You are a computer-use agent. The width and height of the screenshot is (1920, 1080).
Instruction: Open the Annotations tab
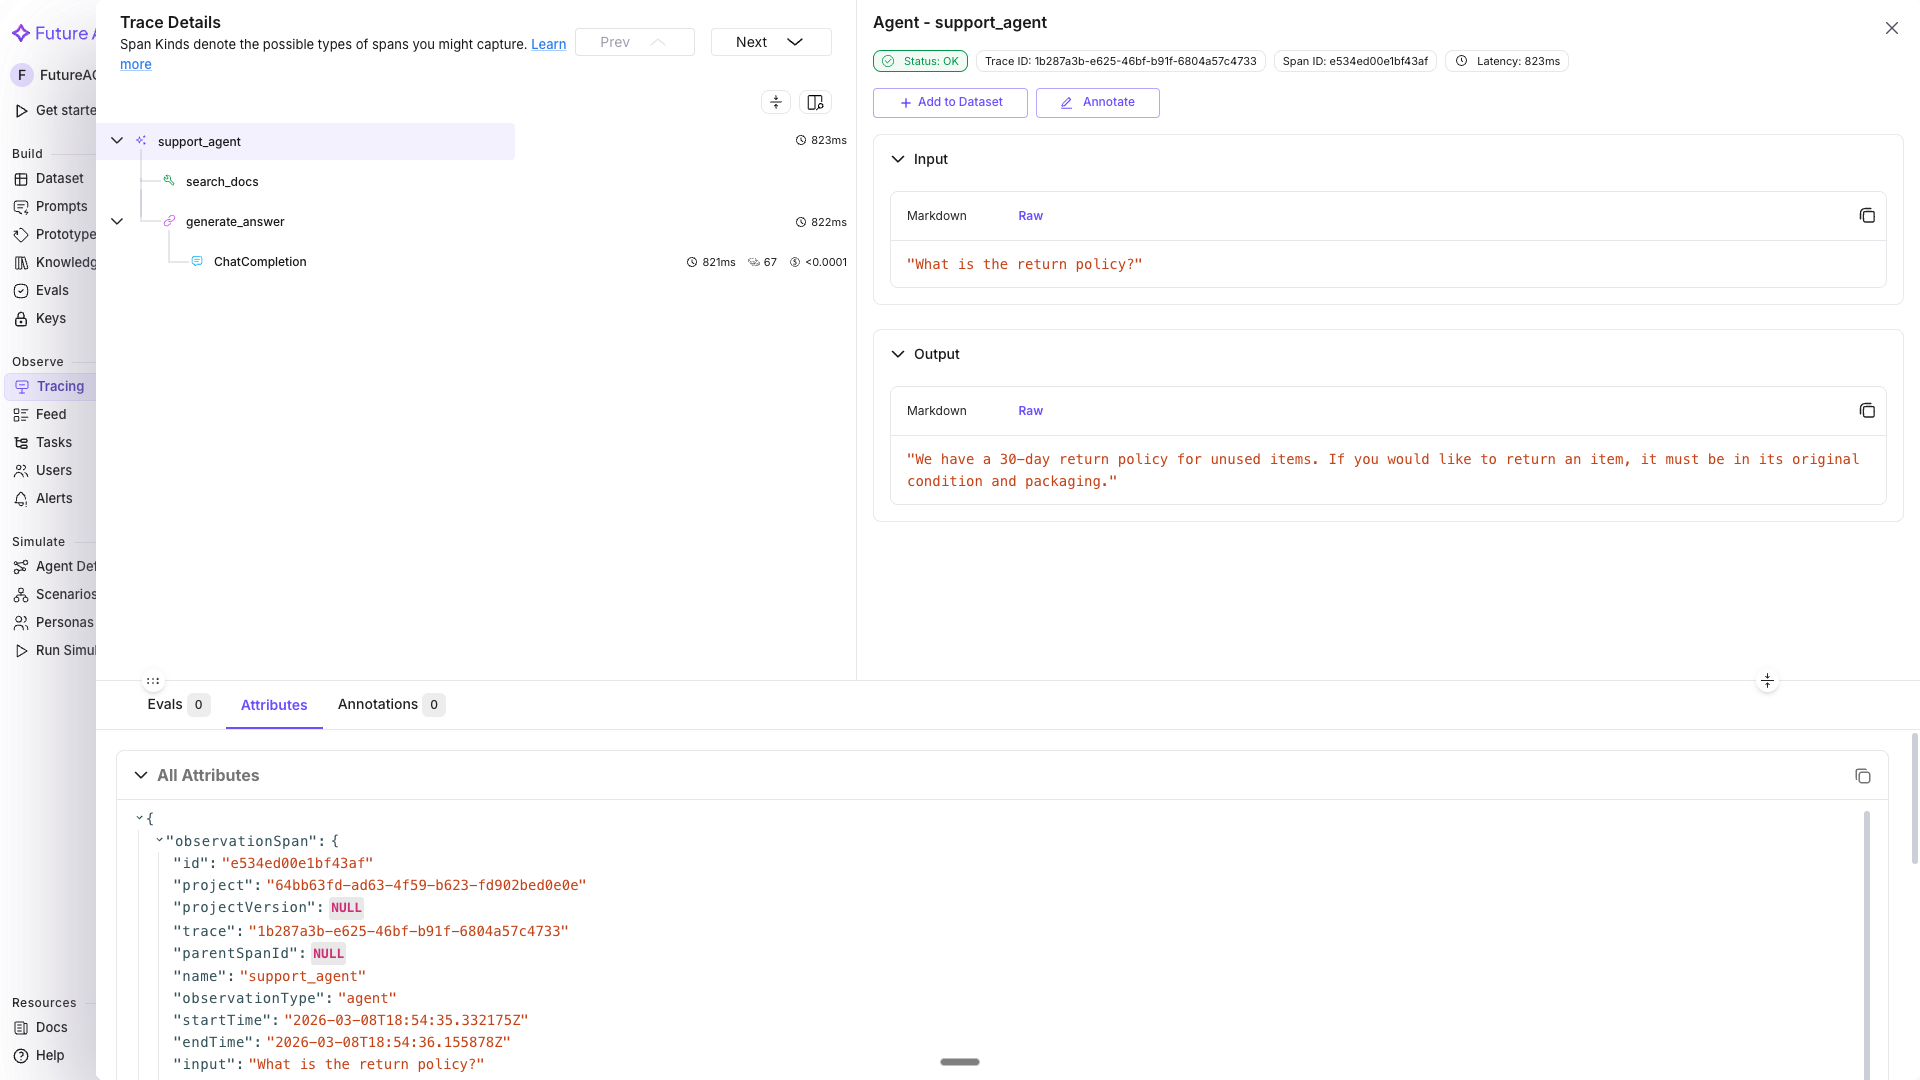(378, 704)
